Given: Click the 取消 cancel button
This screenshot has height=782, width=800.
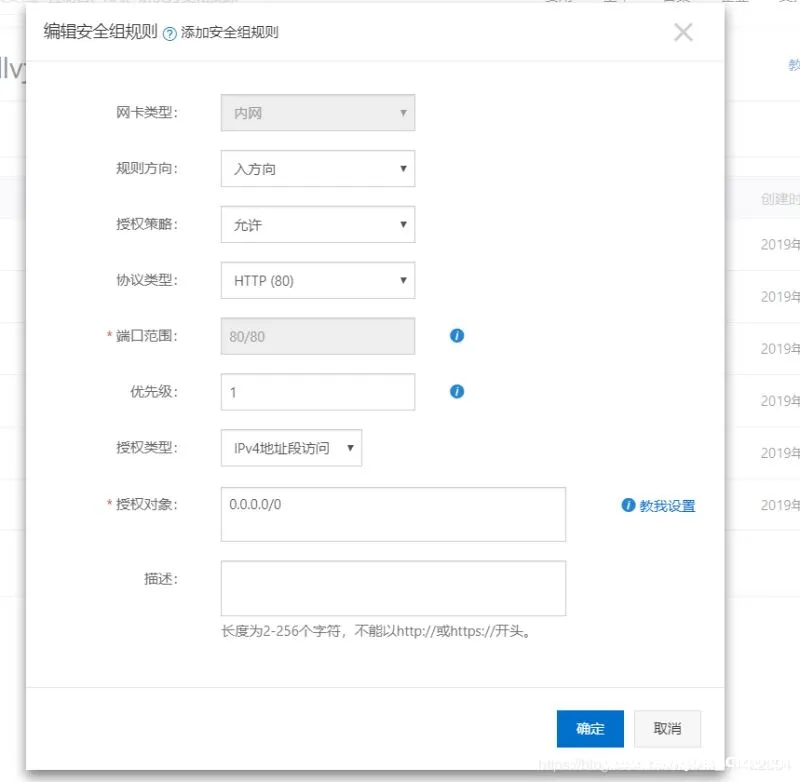Looking at the screenshot, I should 667,729.
